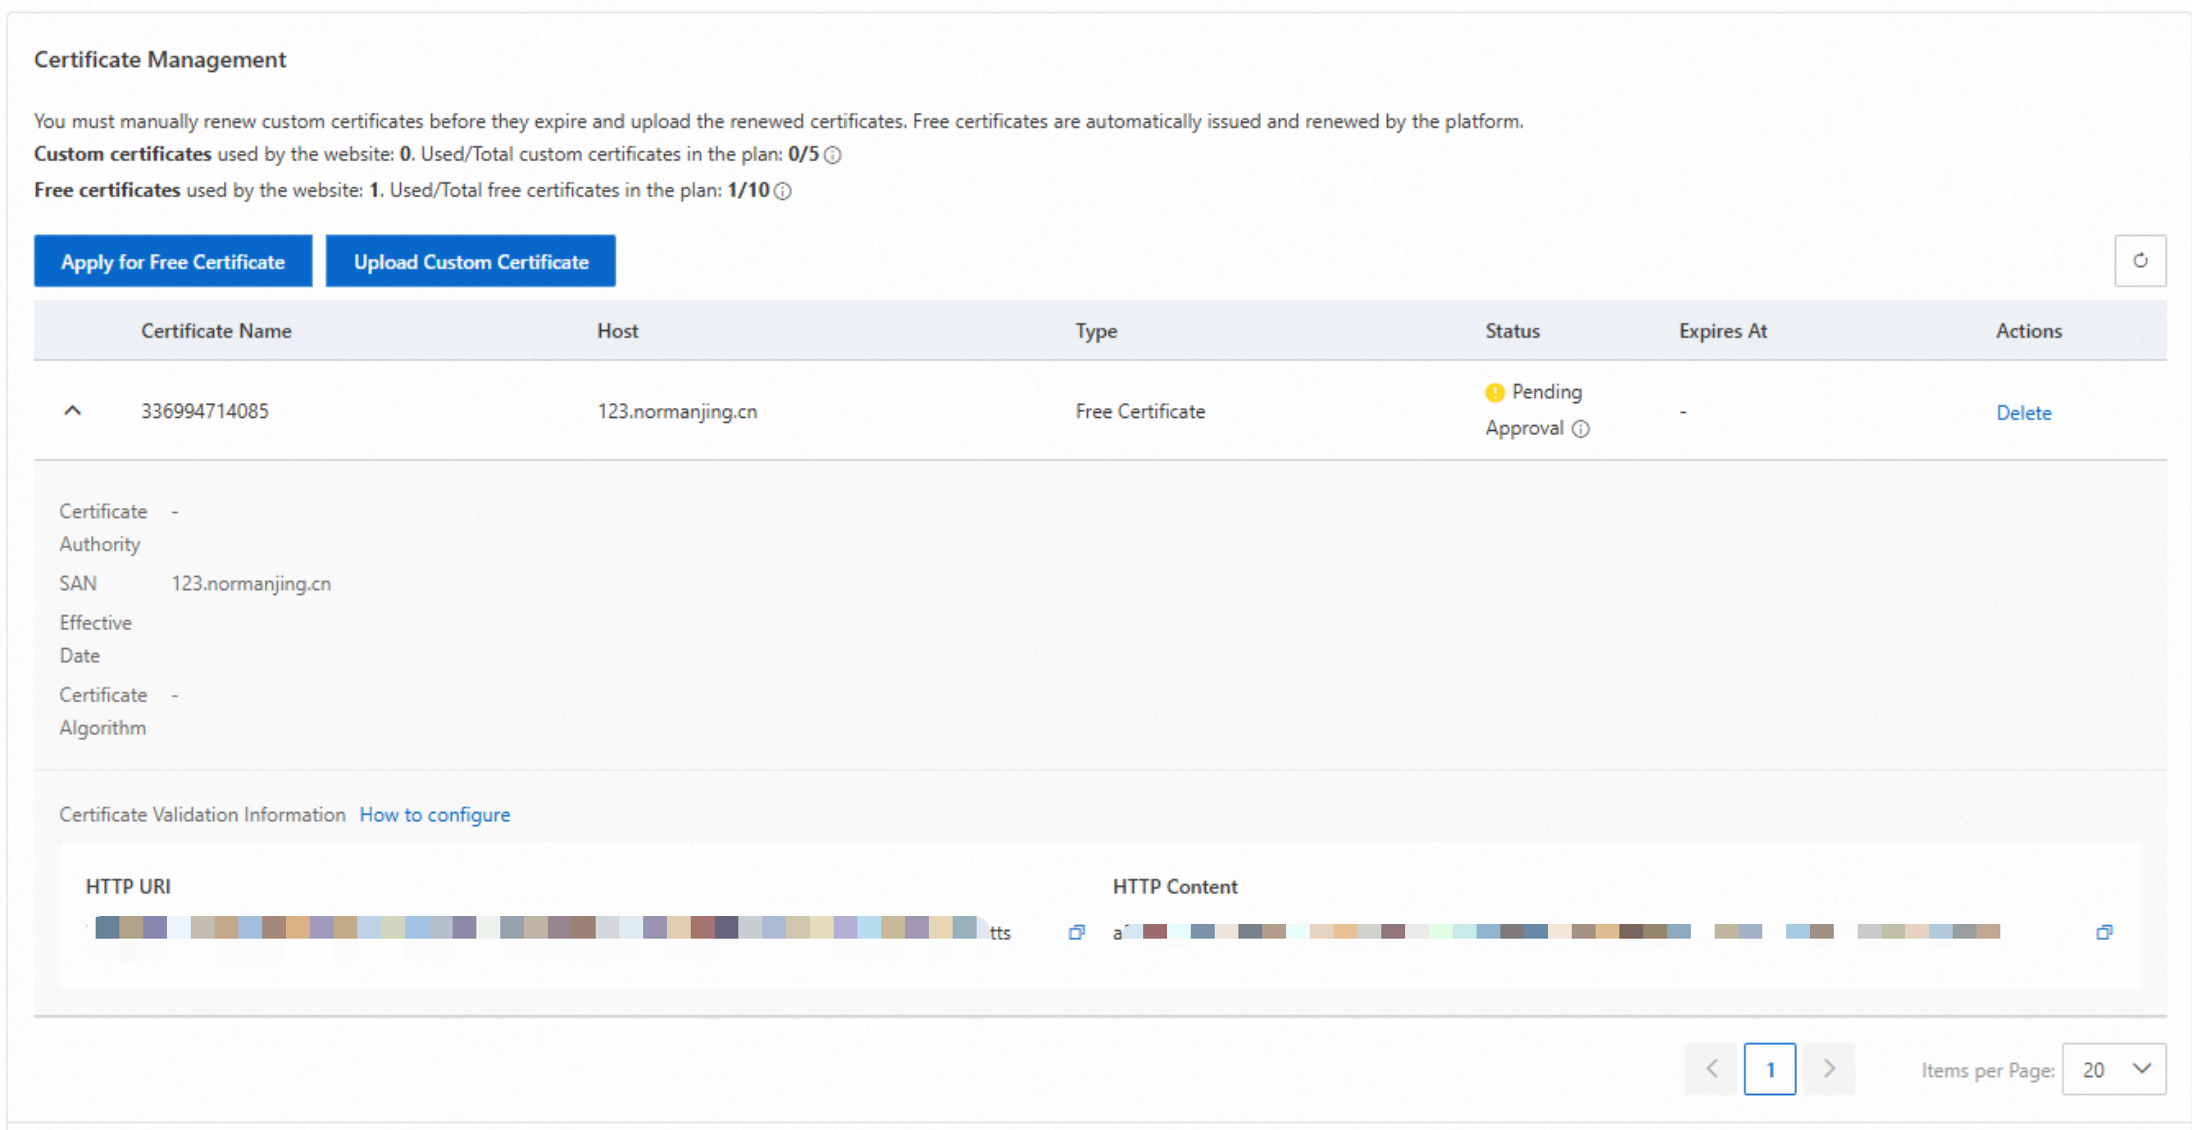The image size is (2192, 1130).
Task: Click Upload Custom Certificate button
Action: (470, 262)
